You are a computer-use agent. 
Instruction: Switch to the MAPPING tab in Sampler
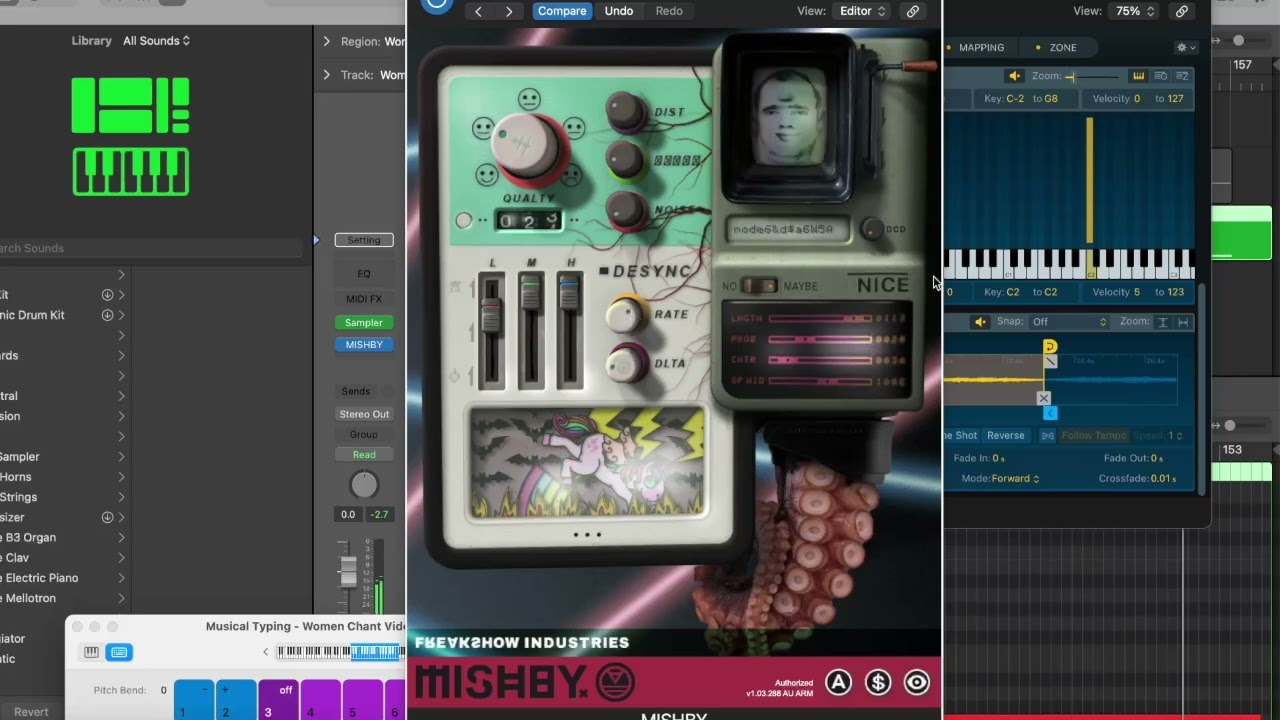coord(981,47)
